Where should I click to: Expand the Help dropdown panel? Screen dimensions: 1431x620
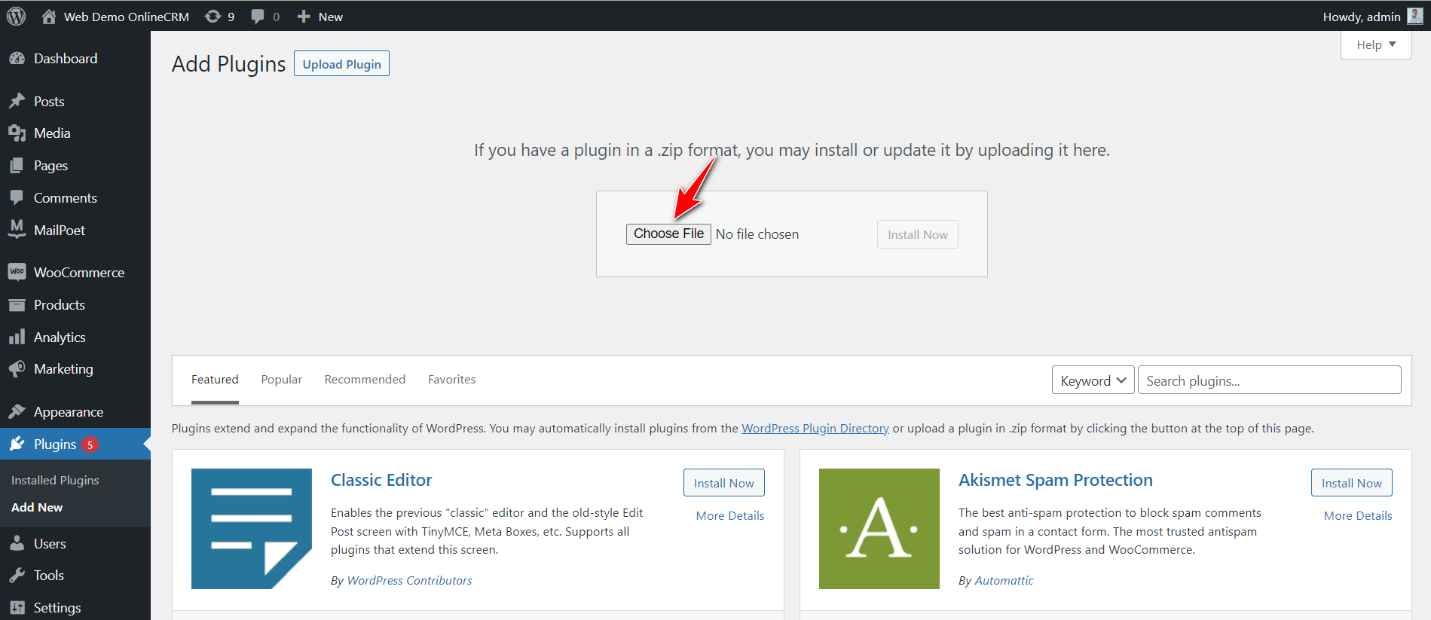[x=1376, y=45]
